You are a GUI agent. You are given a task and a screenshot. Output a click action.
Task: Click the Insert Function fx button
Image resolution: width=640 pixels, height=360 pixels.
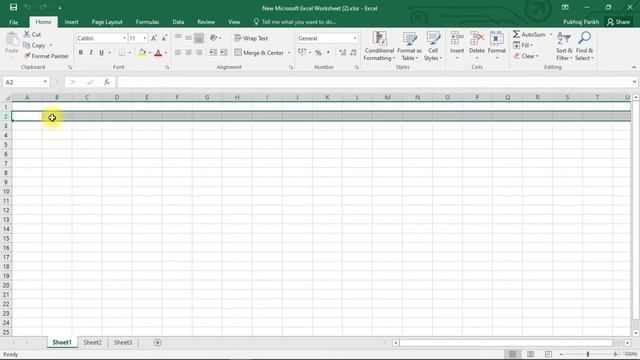(107, 82)
